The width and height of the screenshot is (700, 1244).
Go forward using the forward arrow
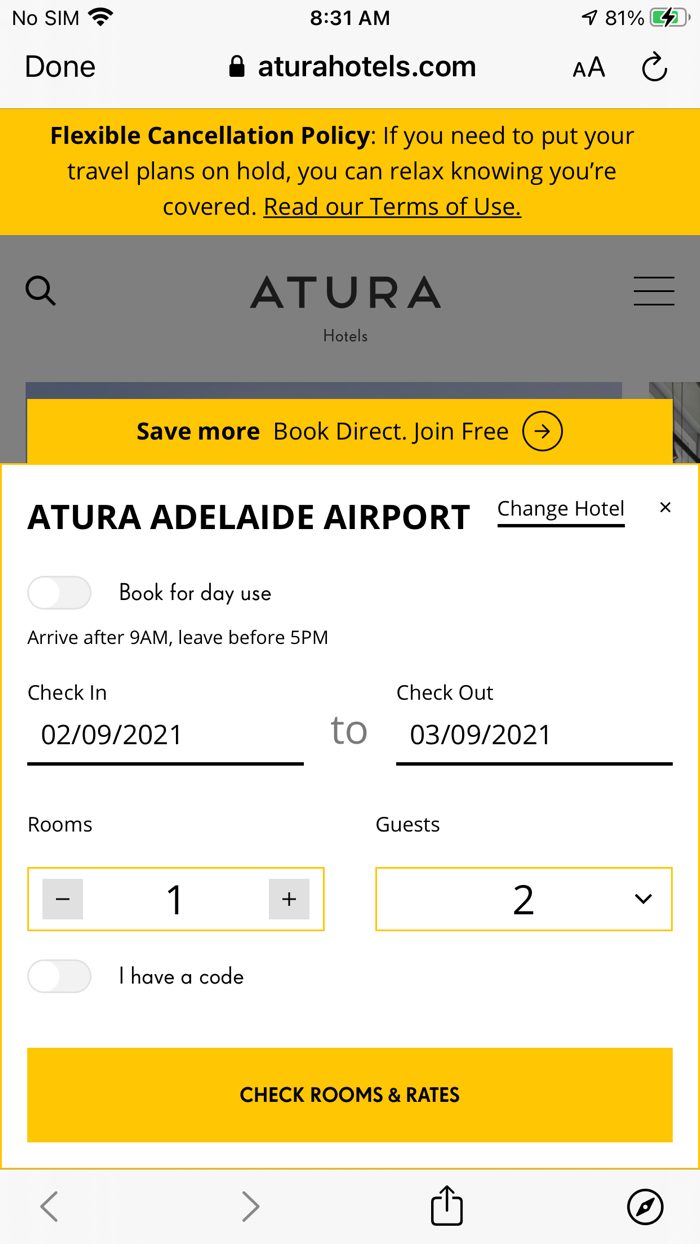(250, 1206)
